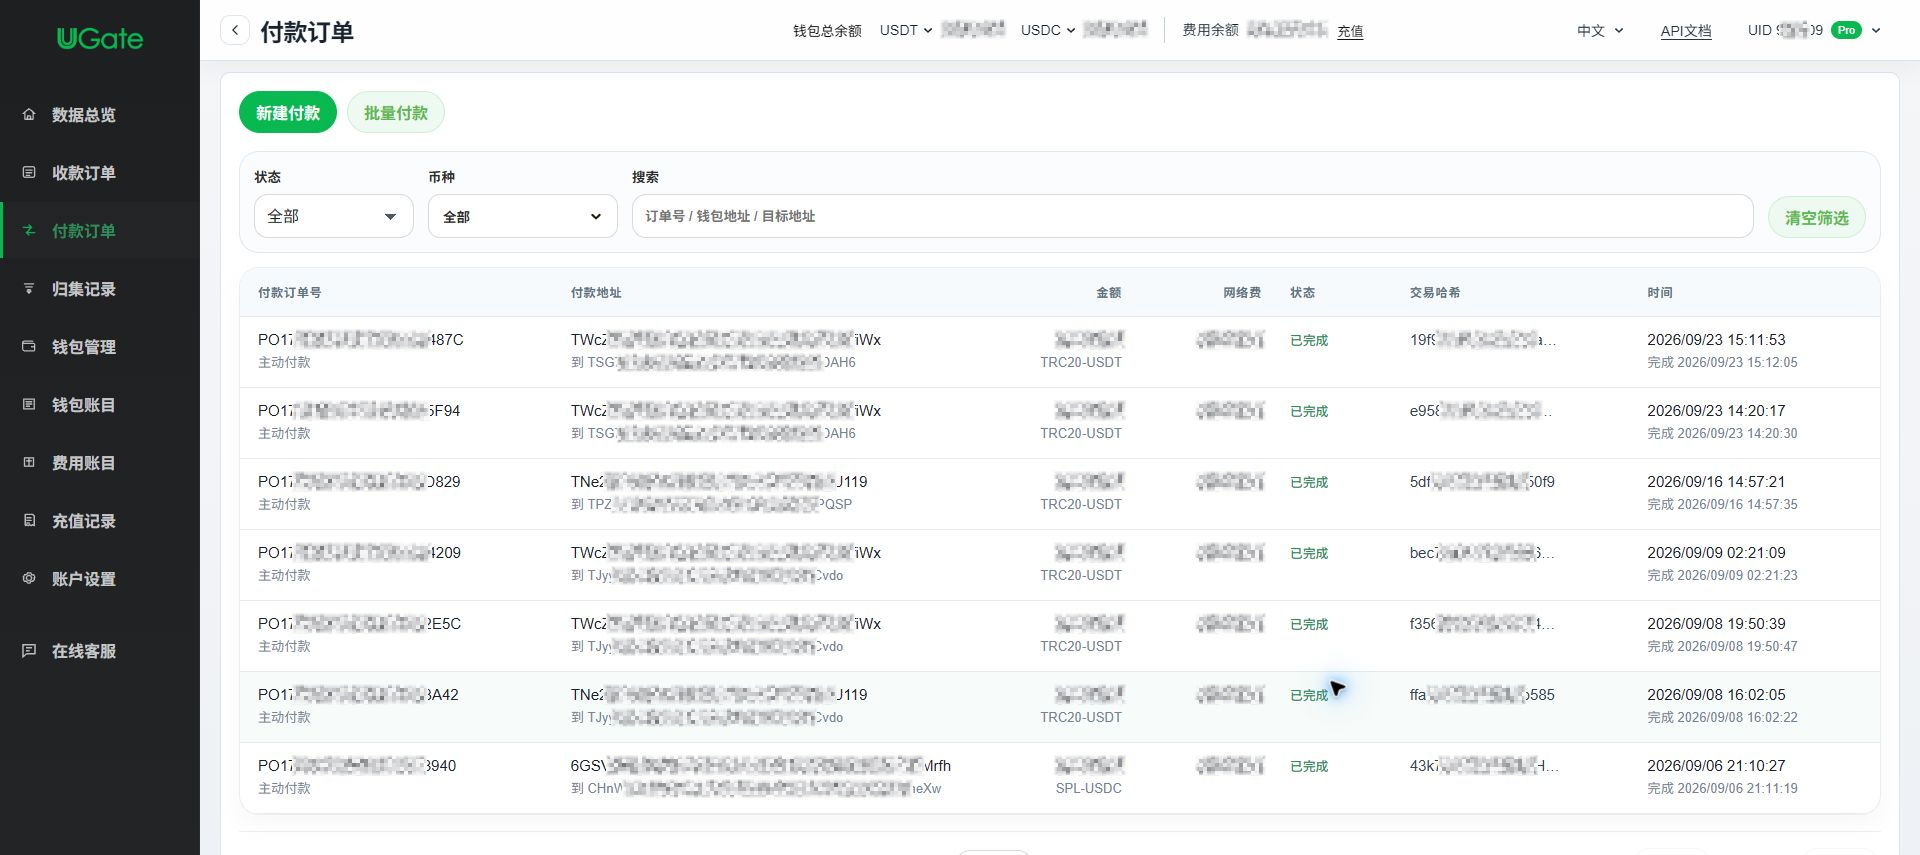The width and height of the screenshot is (1920, 855).
Task: Click the back arrow next to 付款订单 title
Action: click(235, 30)
